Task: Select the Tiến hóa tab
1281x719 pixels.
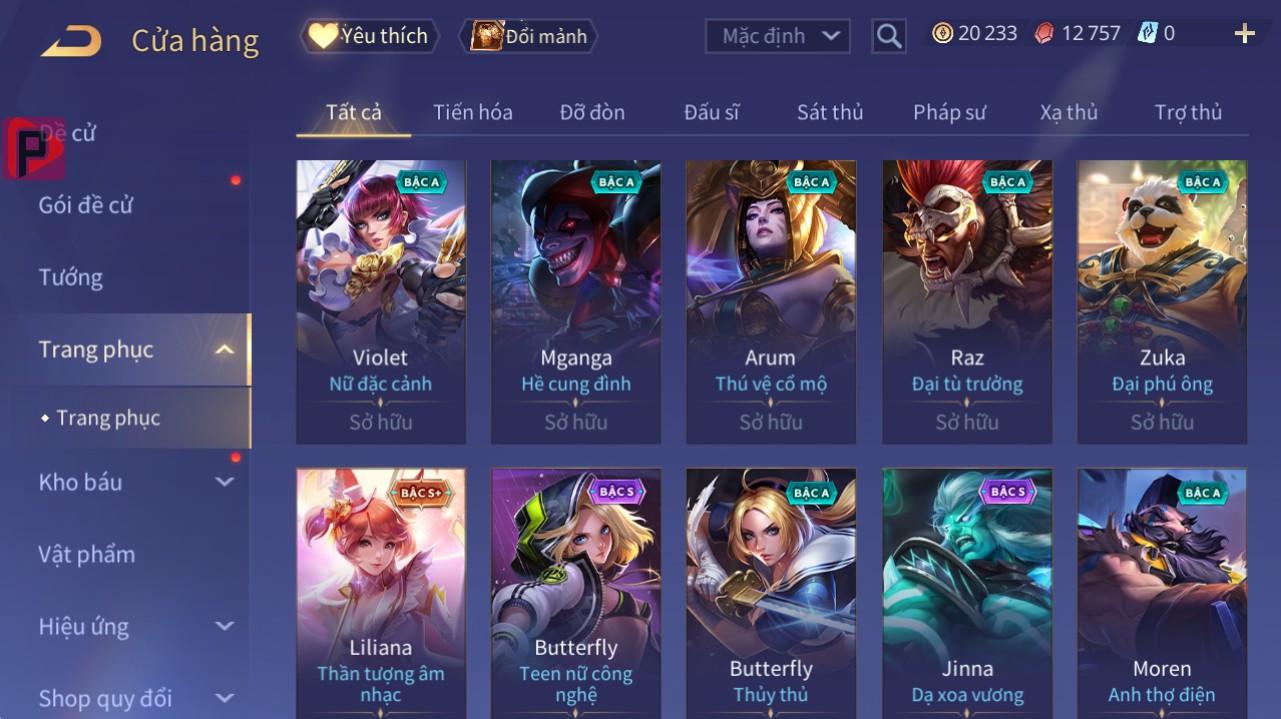Action: coord(473,112)
